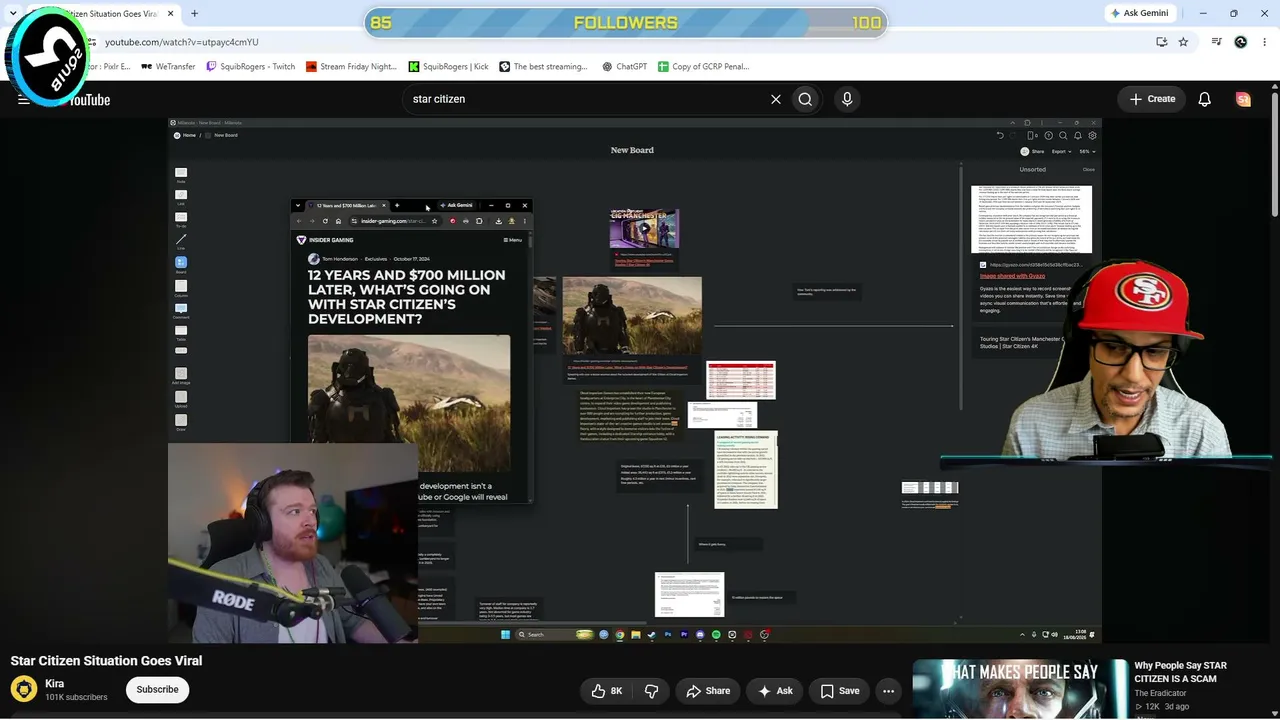This screenshot has width=1280, height=720.
Task: Click the address bar URL
Action: tap(181, 42)
